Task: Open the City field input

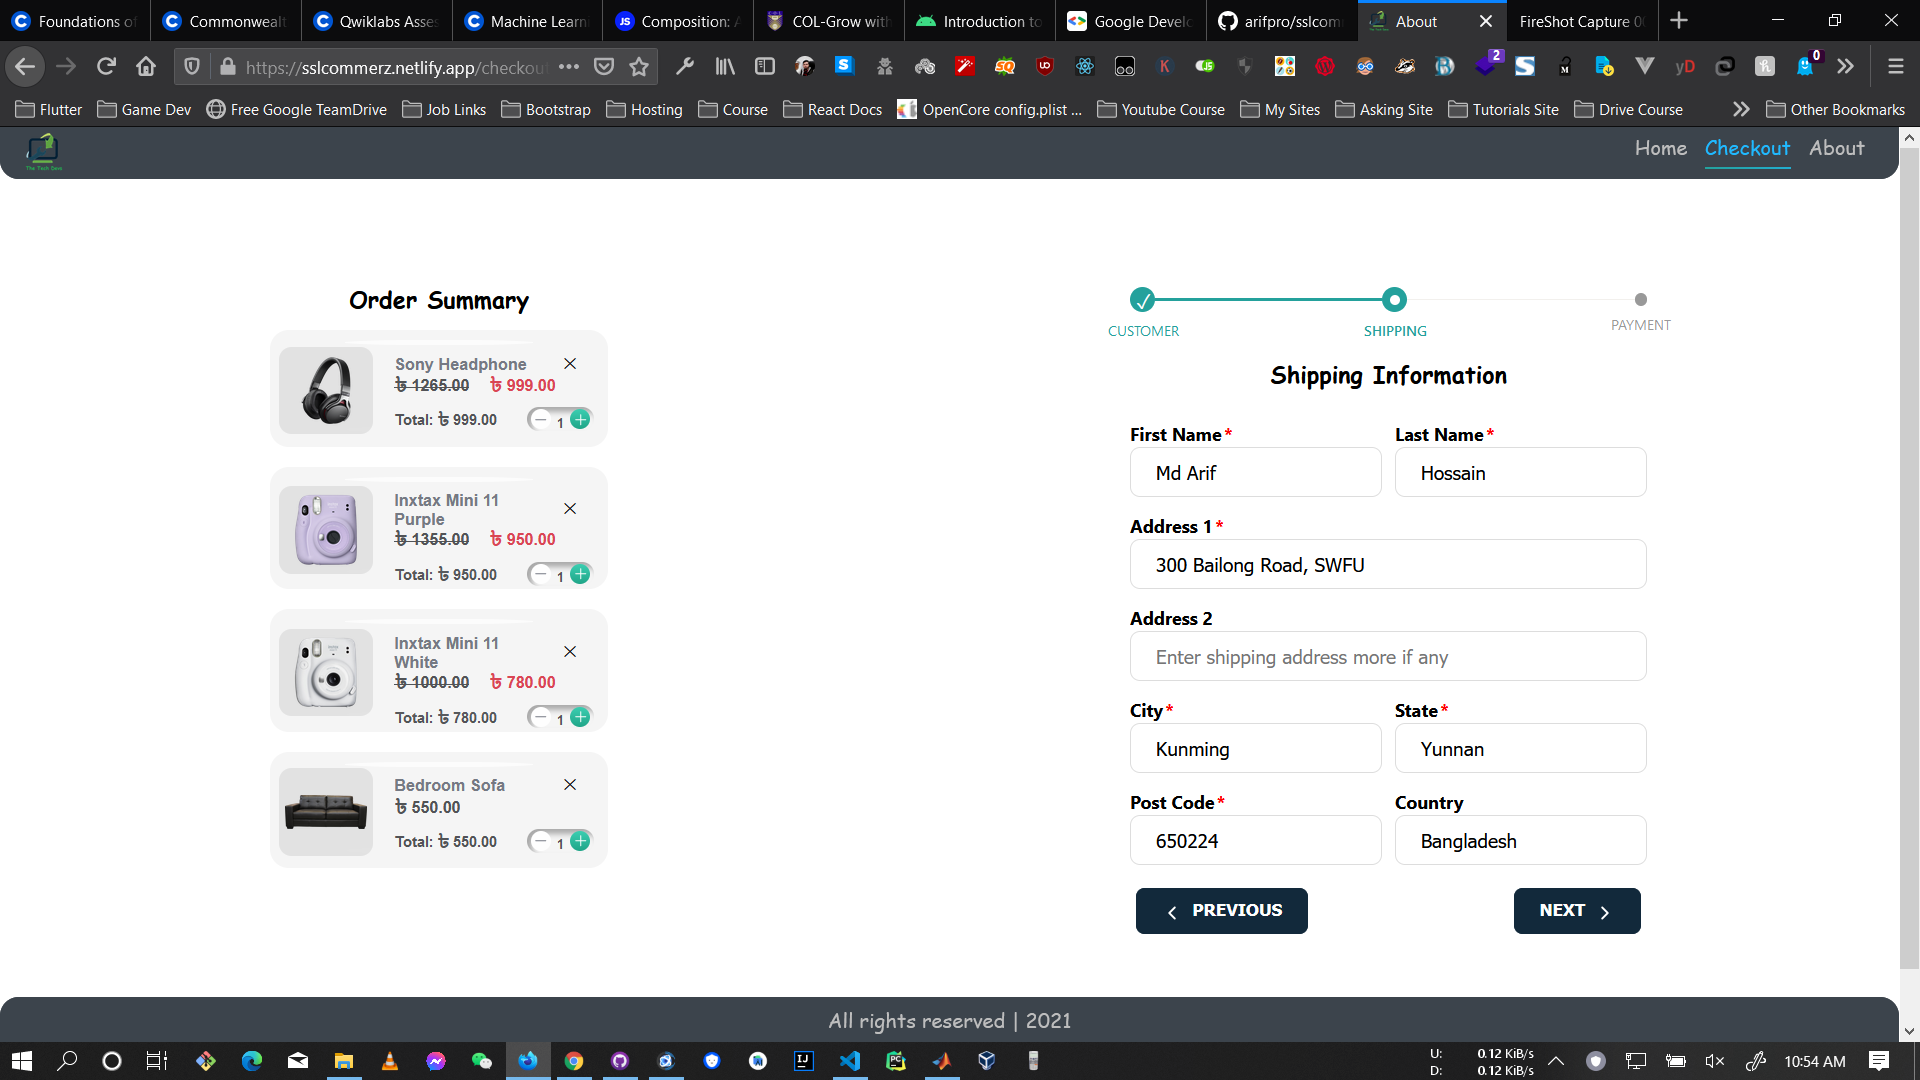Action: click(1255, 749)
